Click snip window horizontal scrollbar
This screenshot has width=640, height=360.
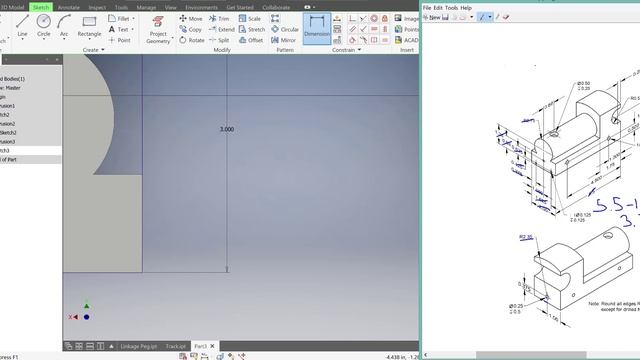531,355
